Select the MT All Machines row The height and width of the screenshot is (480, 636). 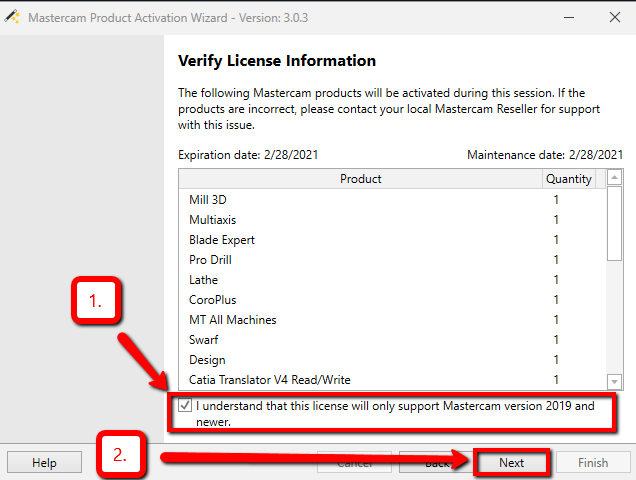(392, 320)
